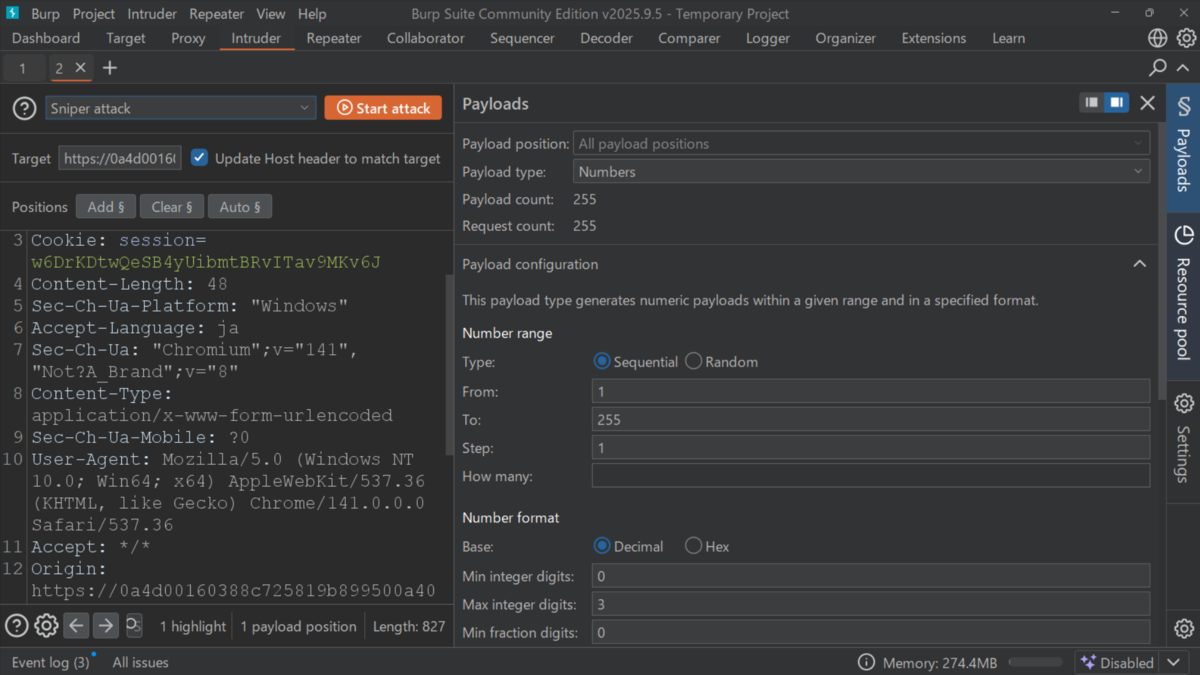Open editor help icon below request
This screenshot has height=675, width=1200.
[17, 626]
